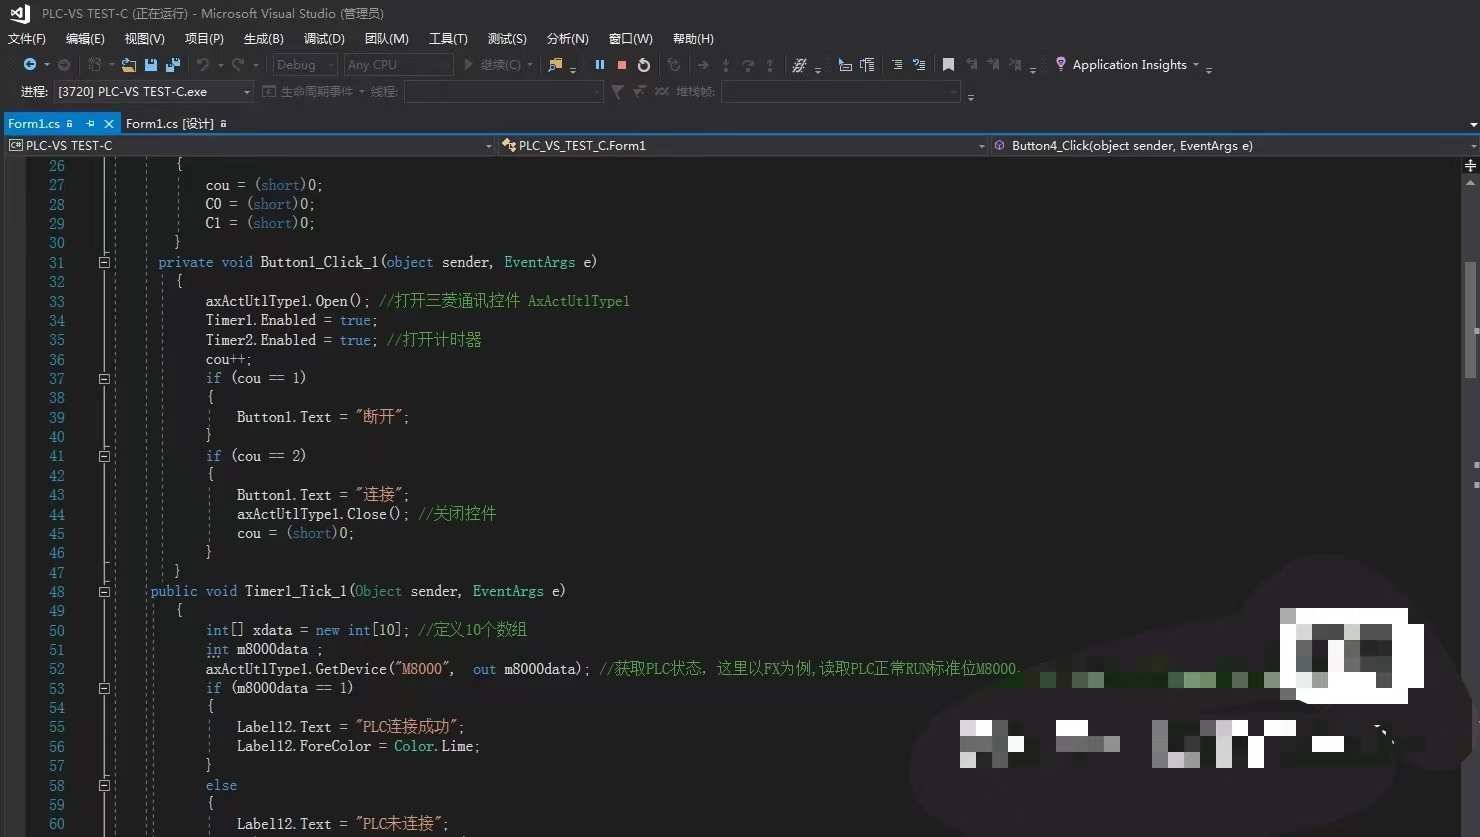
Task: Collapse the Button1_Click_1 method outline
Action: coord(104,262)
